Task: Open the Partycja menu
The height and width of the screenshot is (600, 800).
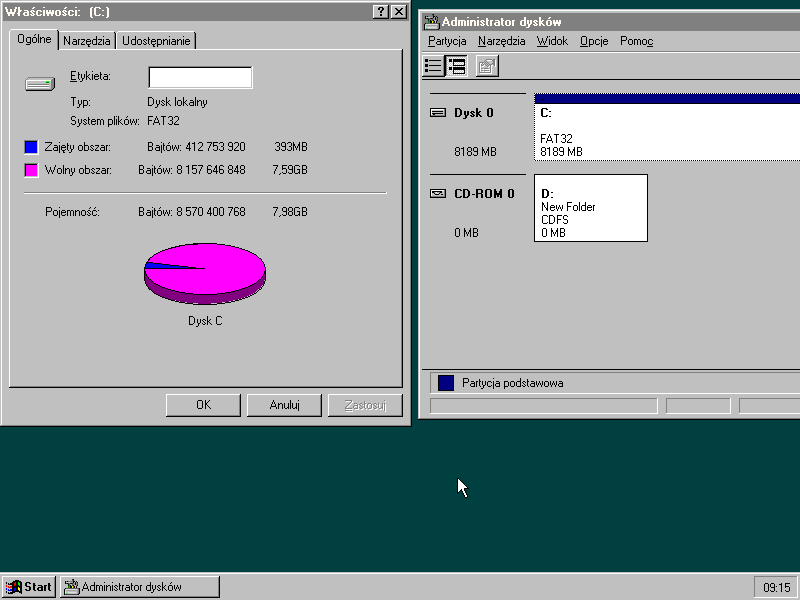Action: 447,41
